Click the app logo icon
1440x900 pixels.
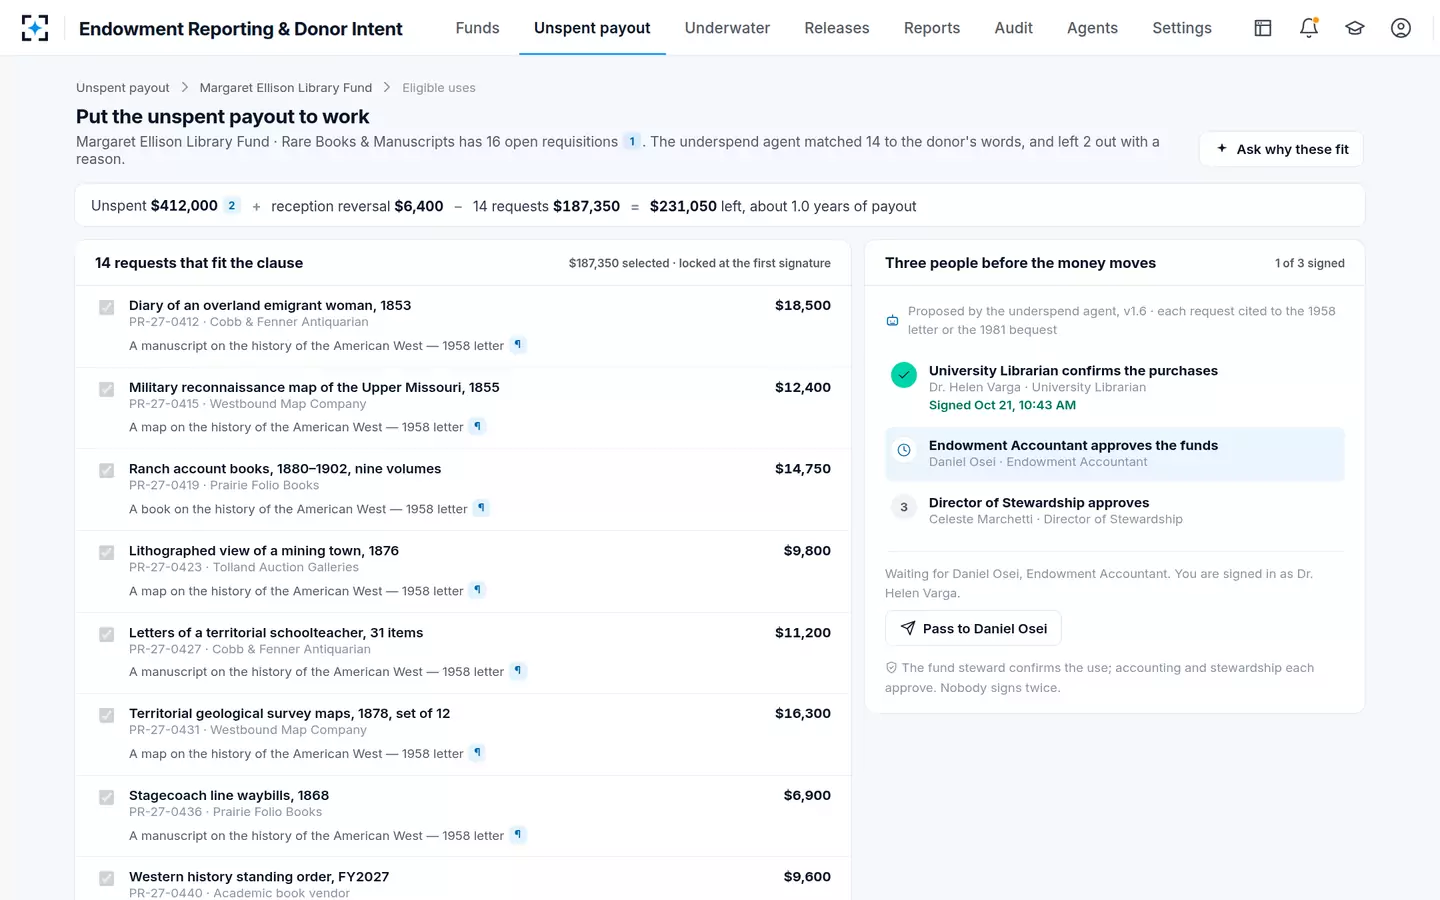tap(35, 28)
